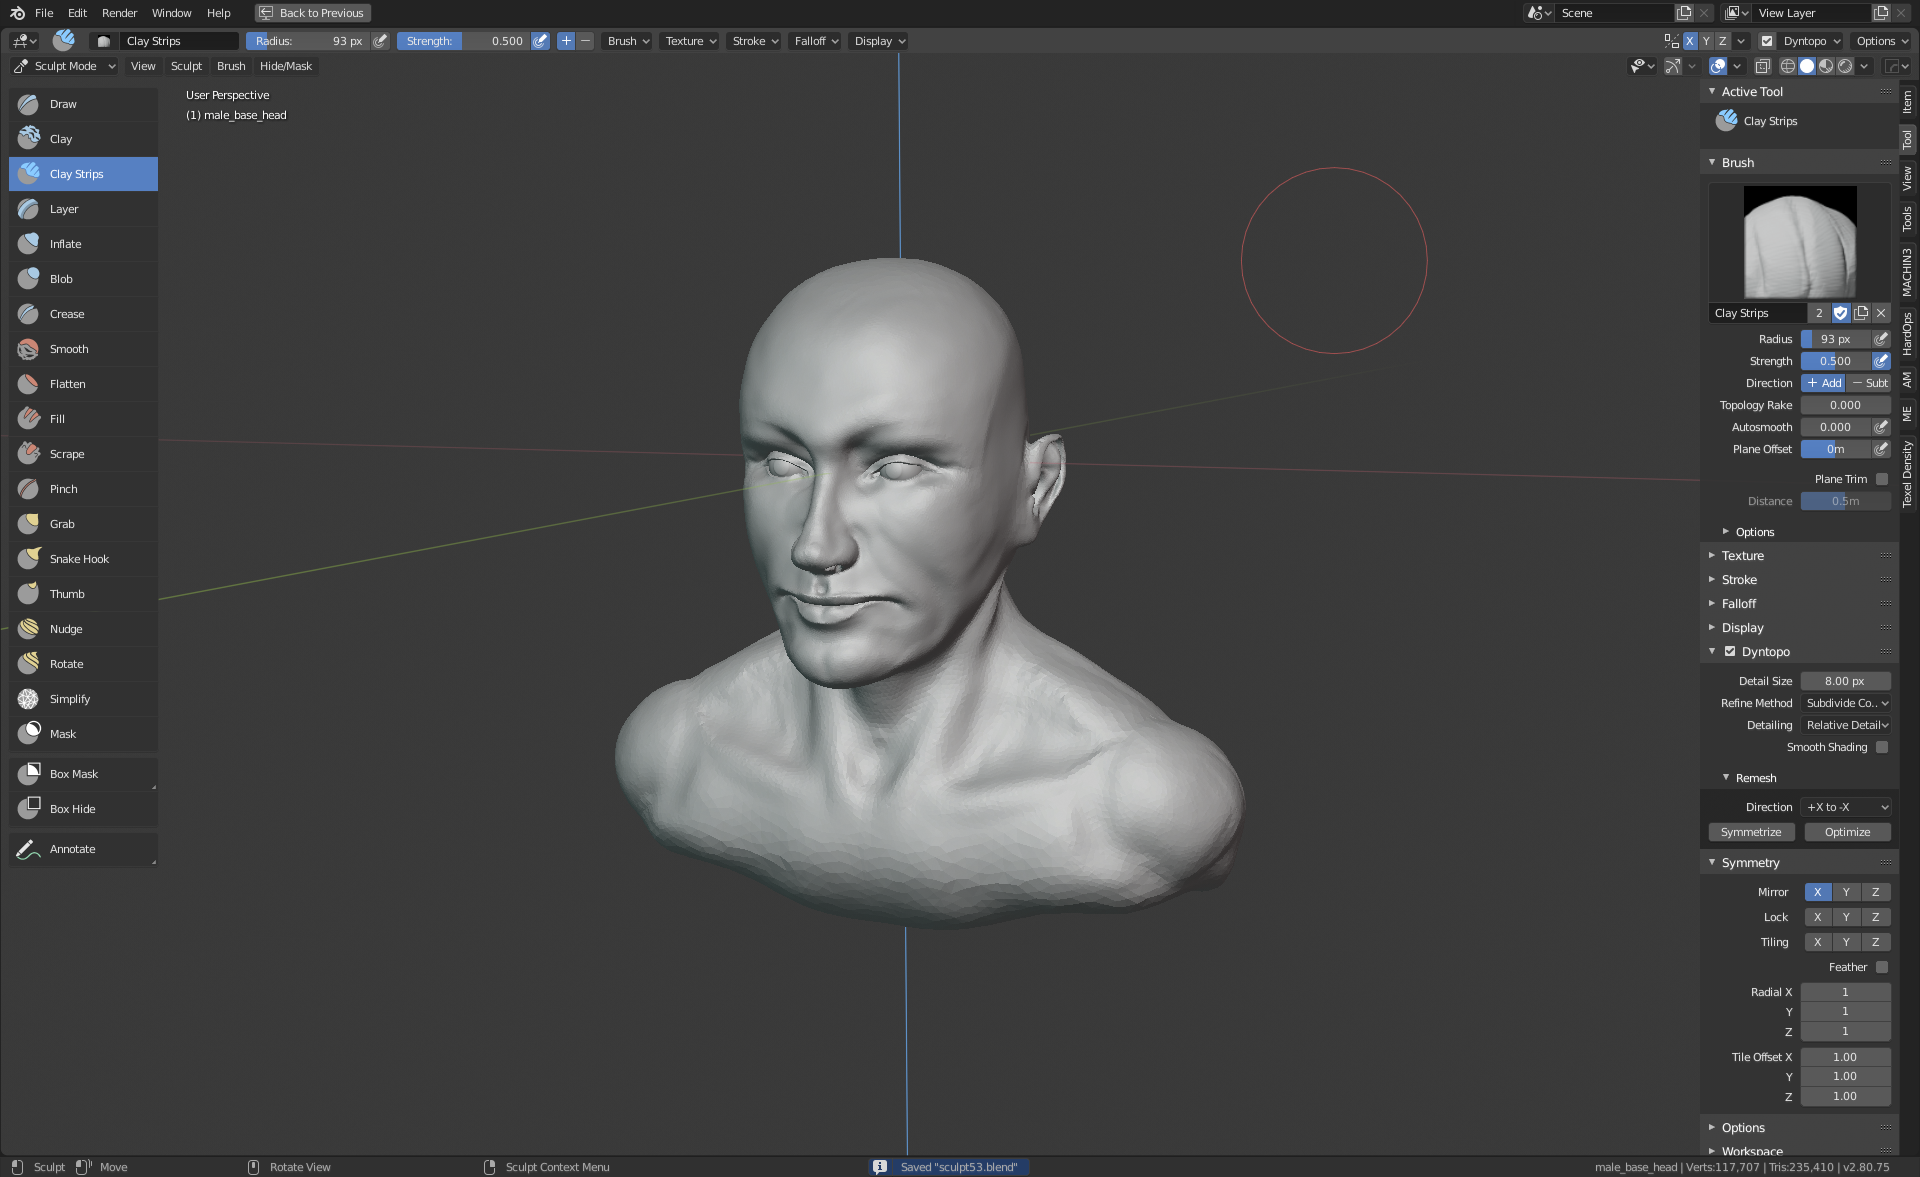Enable the Plane Trim checkbox
Screen dimensions: 1920x1177
coord(1882,479)
